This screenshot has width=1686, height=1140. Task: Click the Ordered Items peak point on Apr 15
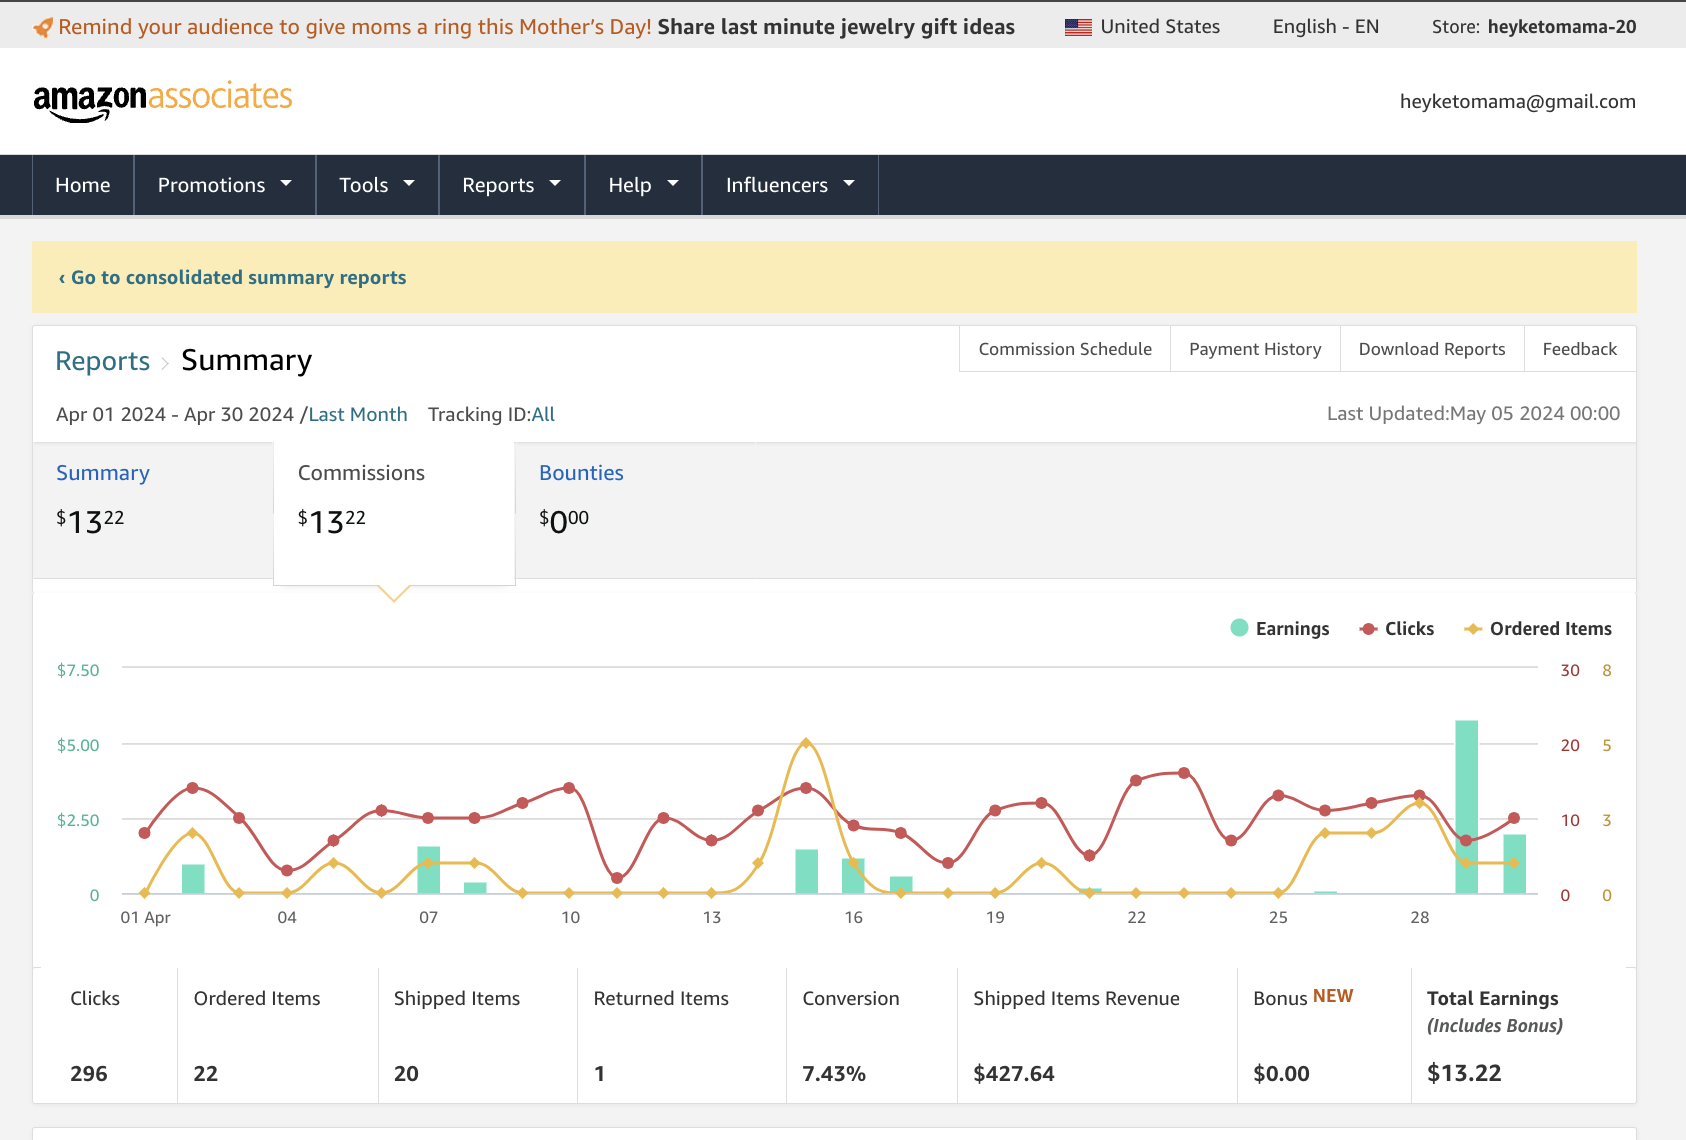point(806,743)
